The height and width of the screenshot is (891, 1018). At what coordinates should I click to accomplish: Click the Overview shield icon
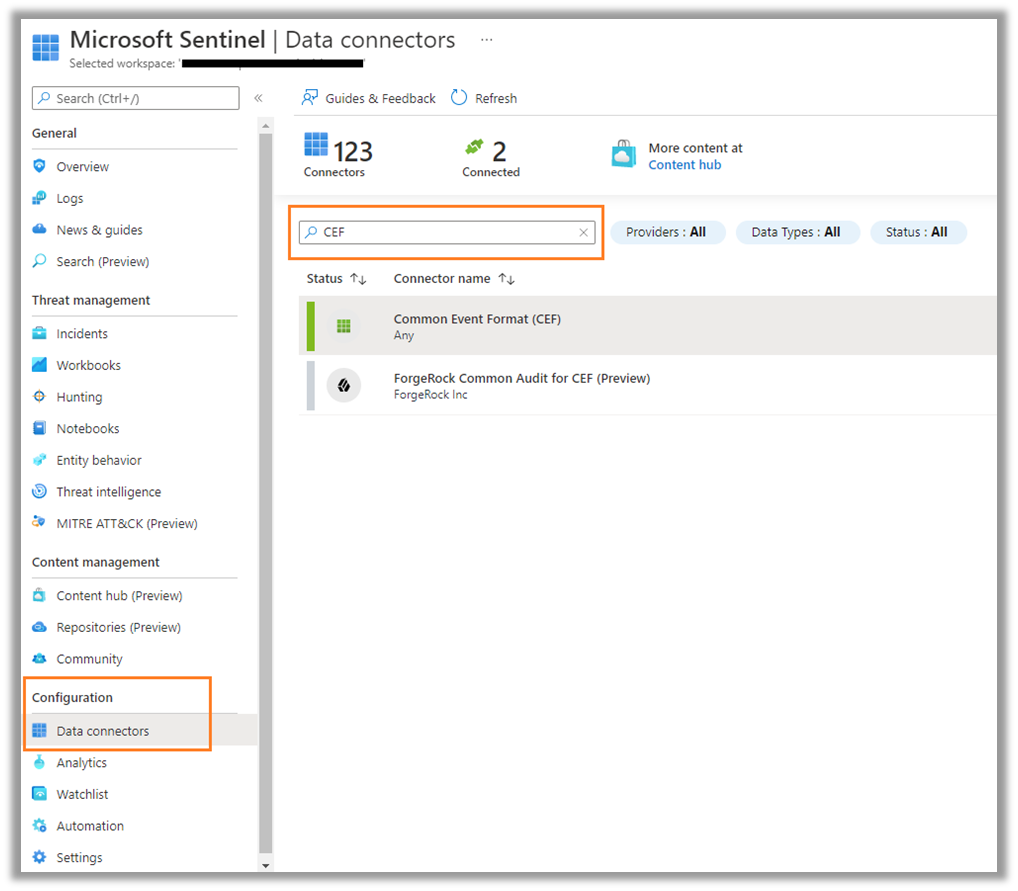40,167
